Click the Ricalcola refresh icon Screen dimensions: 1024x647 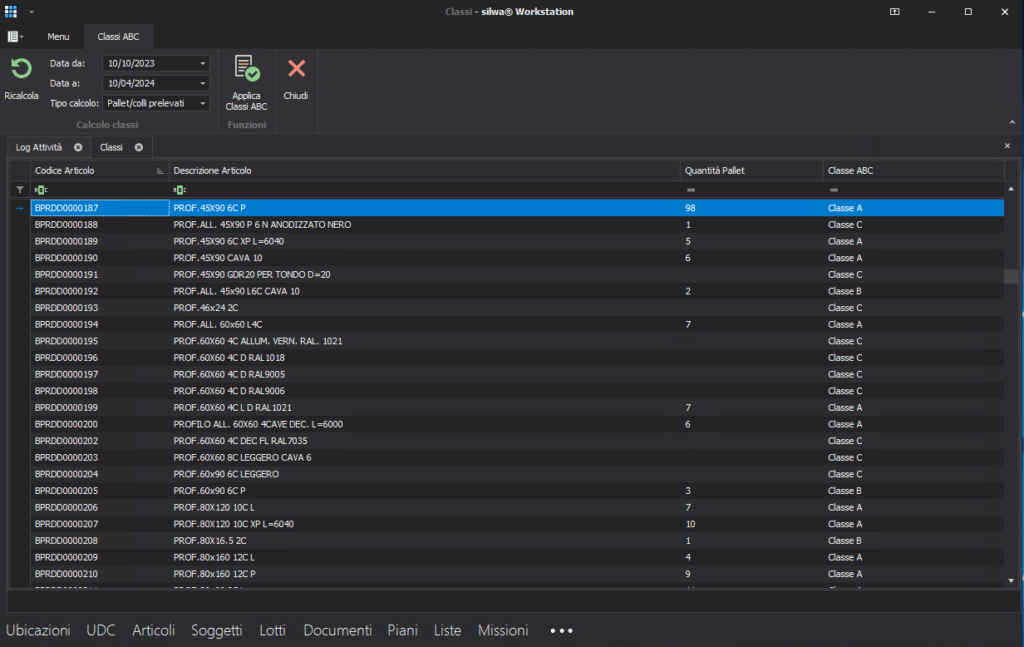click(20, 69)
